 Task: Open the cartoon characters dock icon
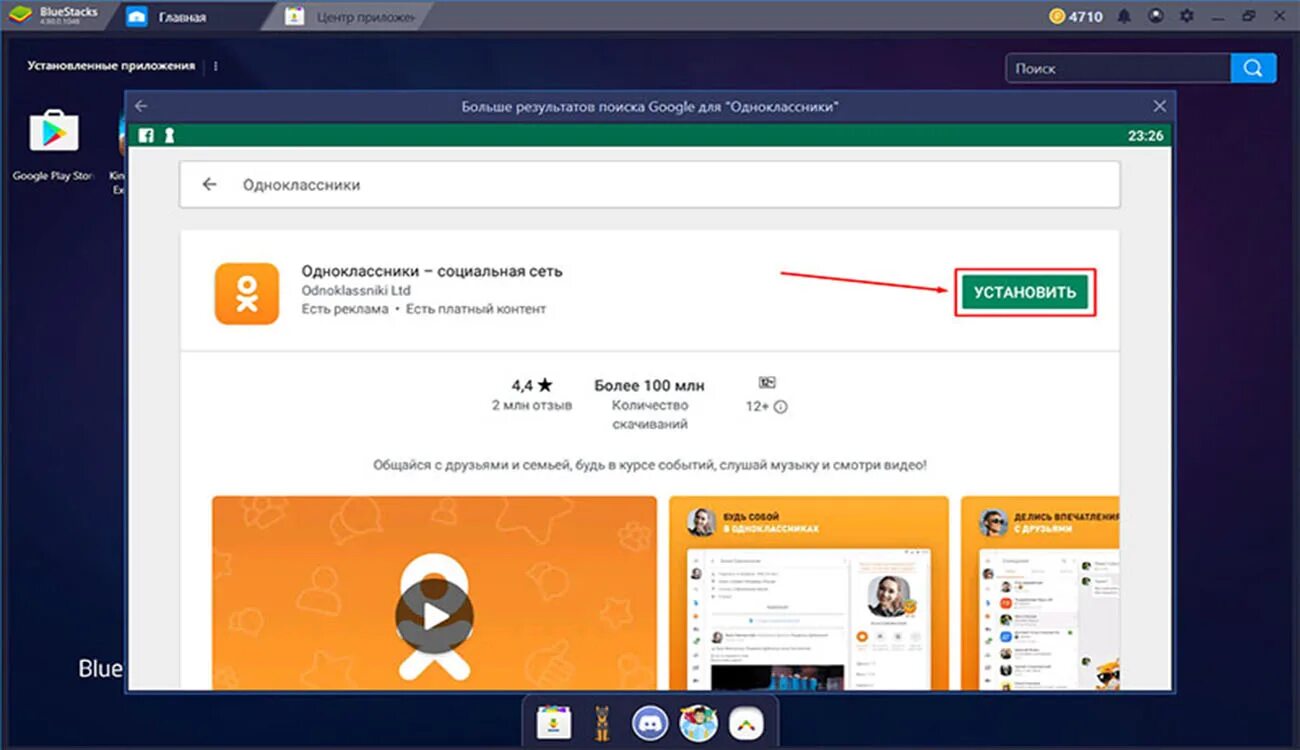pos(698,722)
